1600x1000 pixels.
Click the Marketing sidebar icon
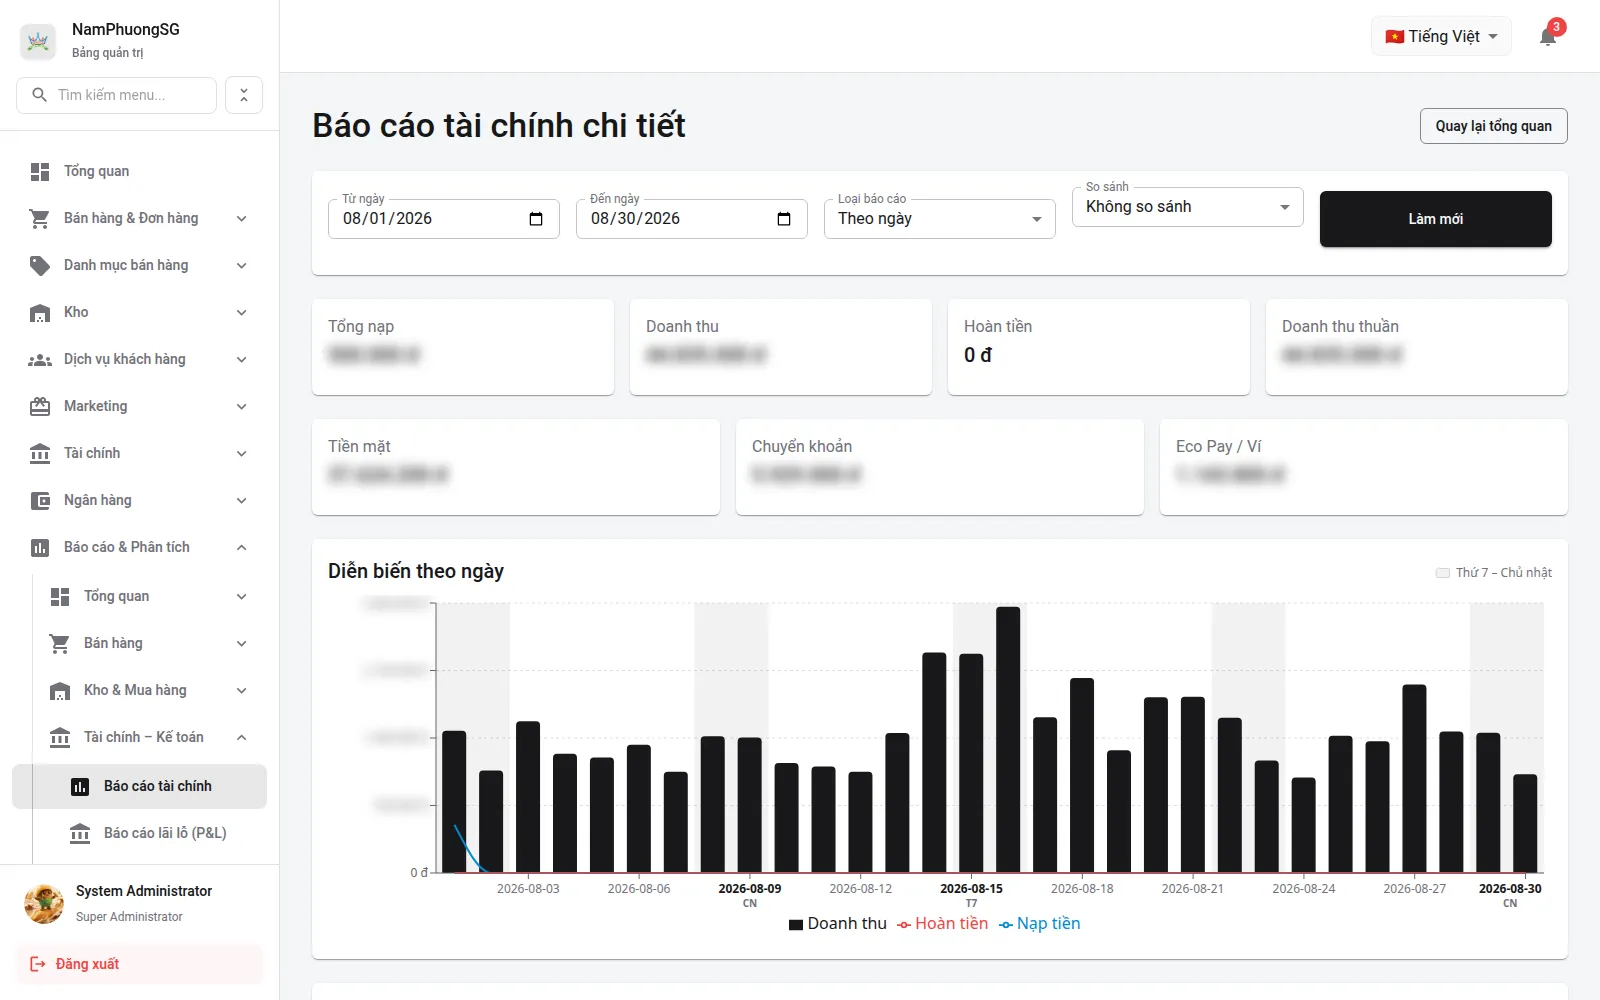click(x=40, y=407)
